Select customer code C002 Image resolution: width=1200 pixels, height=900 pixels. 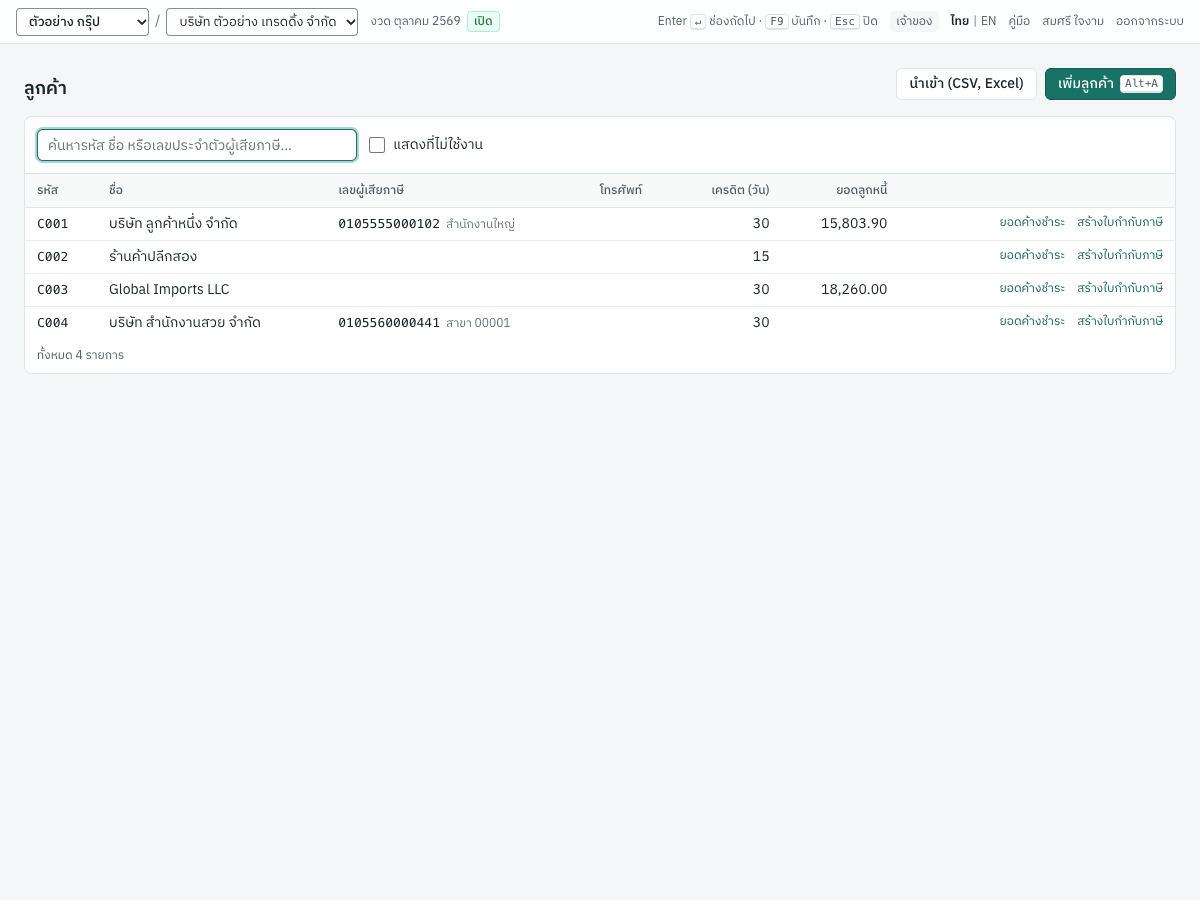[x=53, y=256]
